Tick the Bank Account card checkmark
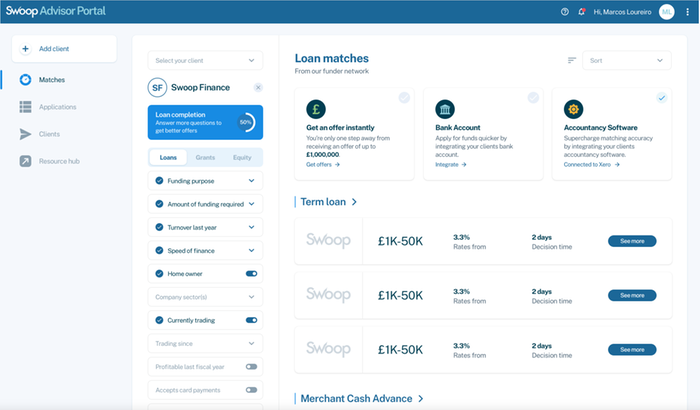This screenshot has height=410, width=700. click(533, 98)
